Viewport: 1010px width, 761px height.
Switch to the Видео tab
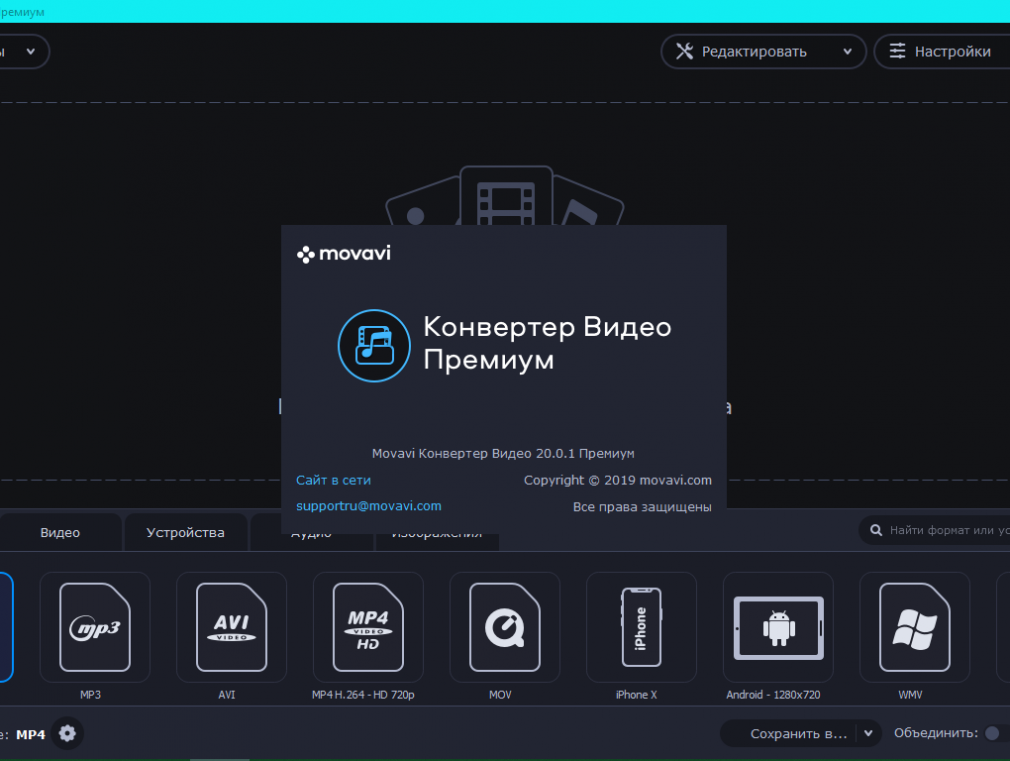60,533
